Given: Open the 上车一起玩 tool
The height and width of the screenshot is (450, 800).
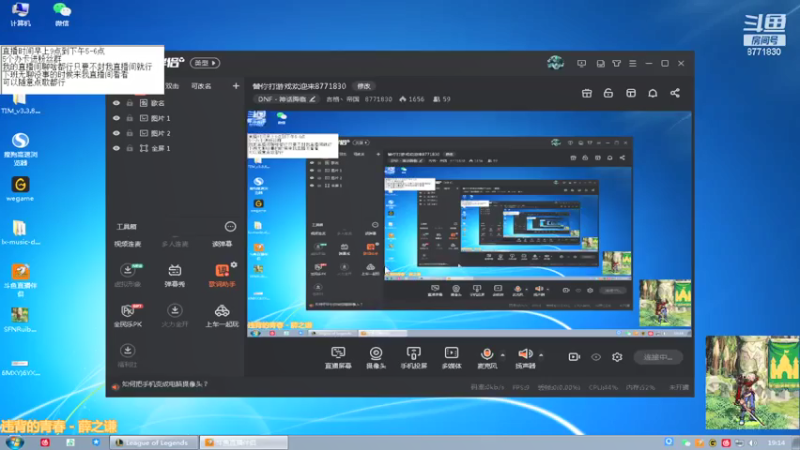Looking at the screenshot, I should [221, 315].
